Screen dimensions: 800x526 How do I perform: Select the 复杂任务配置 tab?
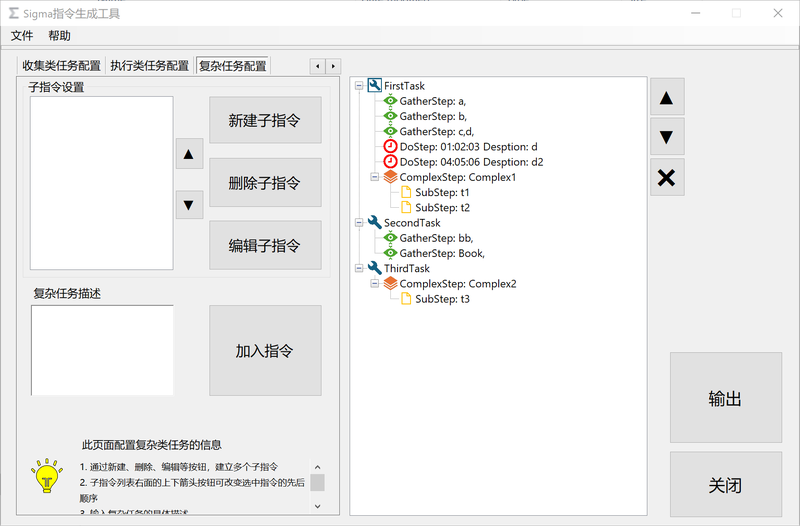[x=233, y=66]
